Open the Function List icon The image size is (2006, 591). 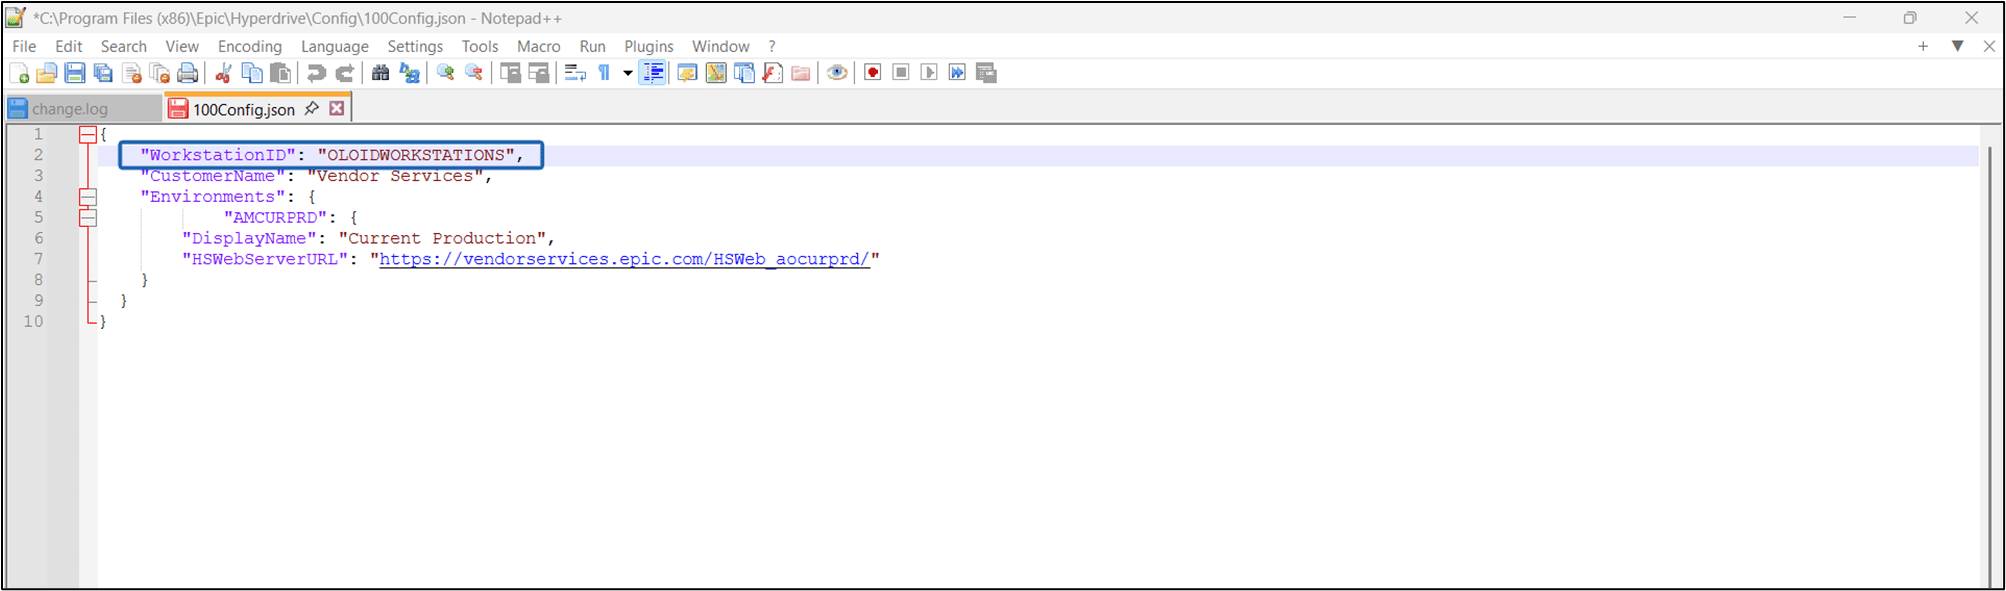772,73
